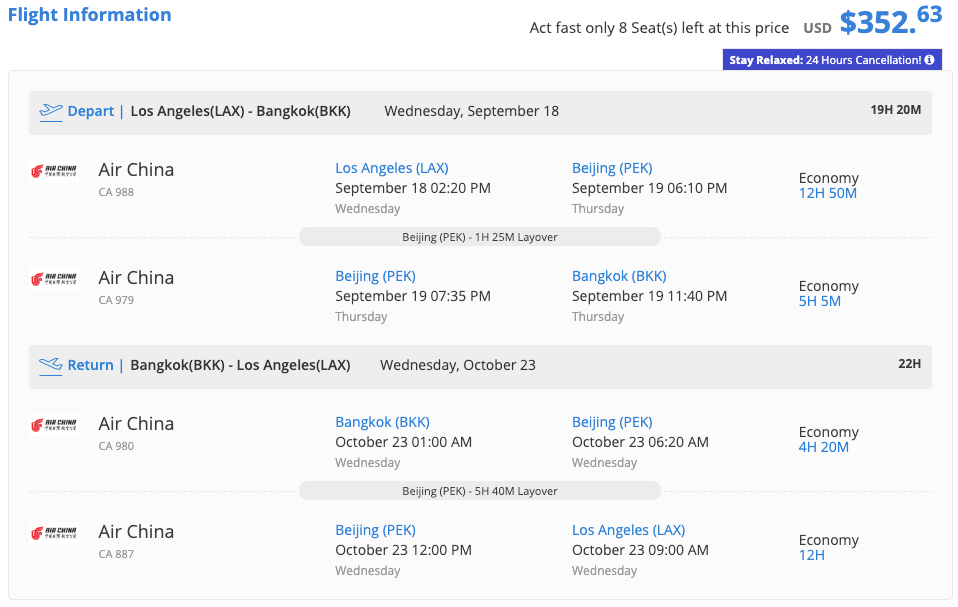
Task: Click the Beijing (PEK) 5H 40M Layover pill
Action: click(480, 491)
